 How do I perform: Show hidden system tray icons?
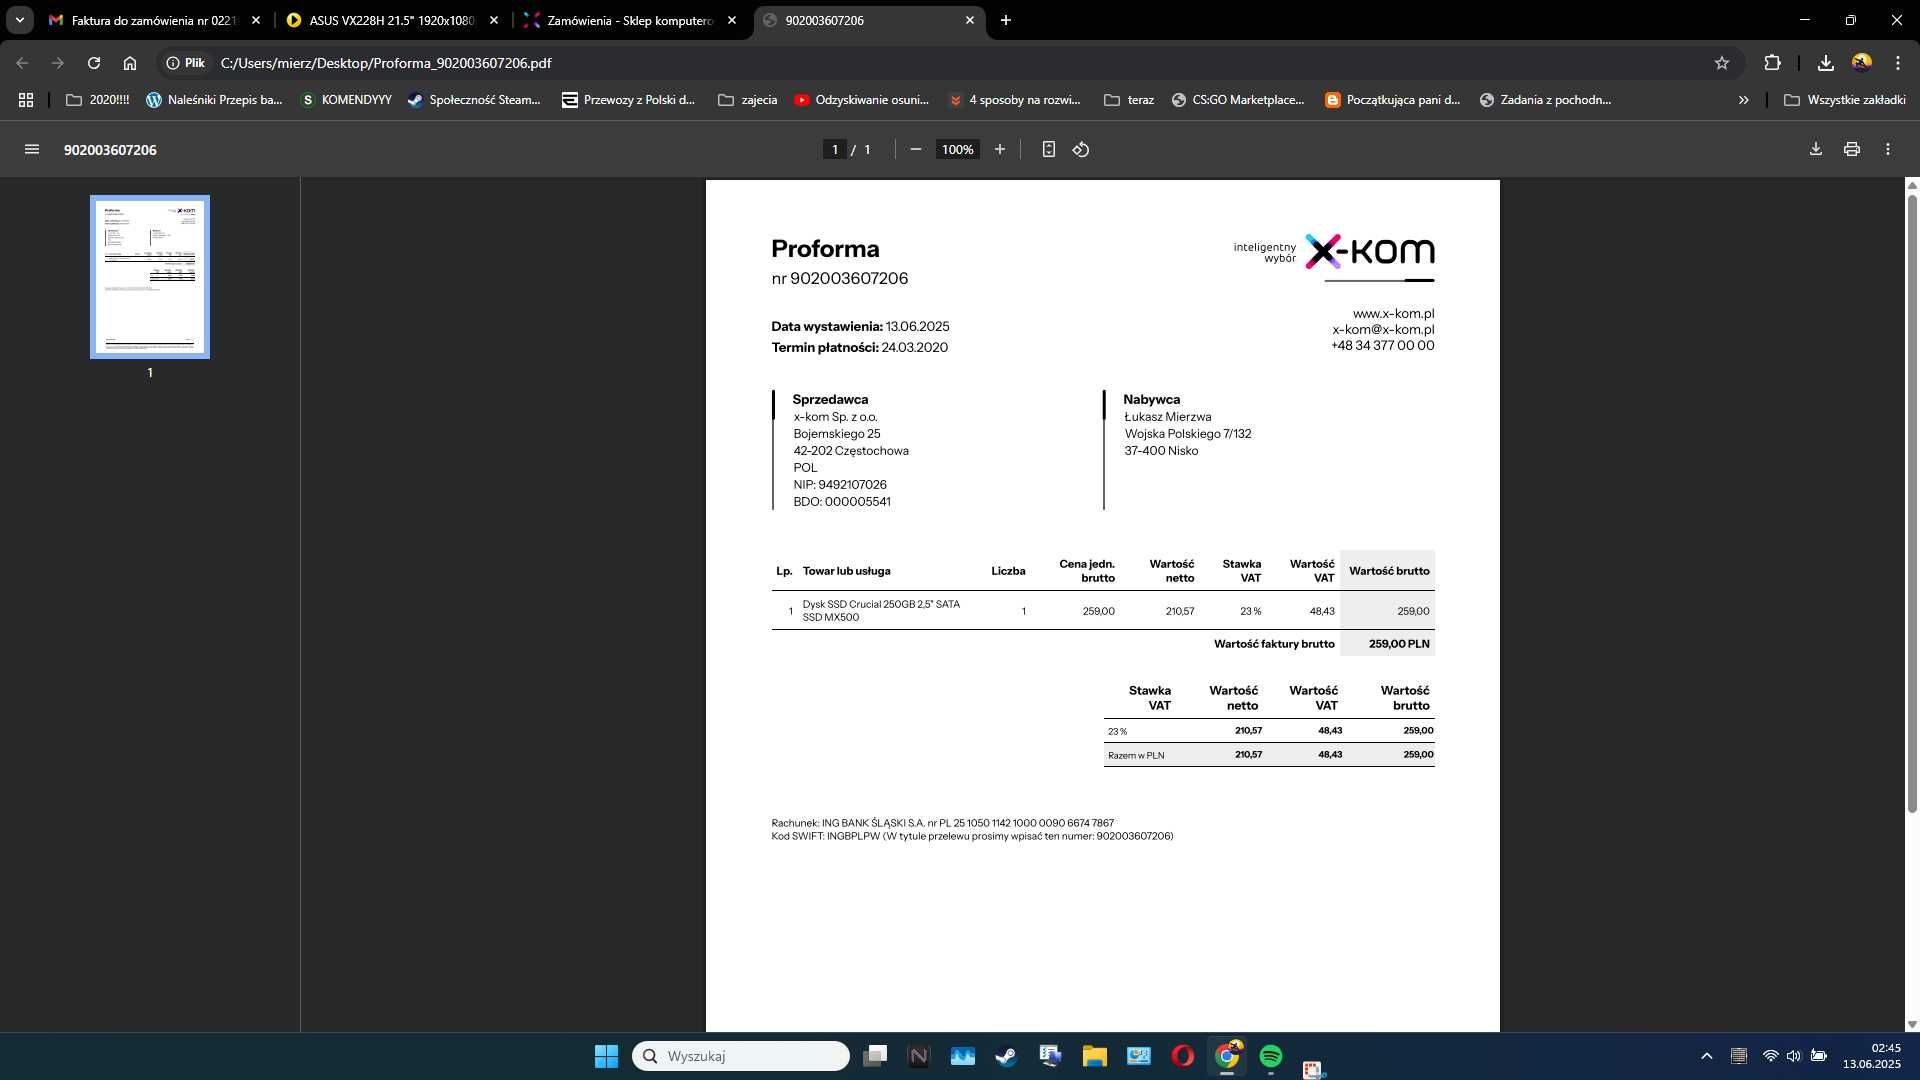point(1707,1056)
